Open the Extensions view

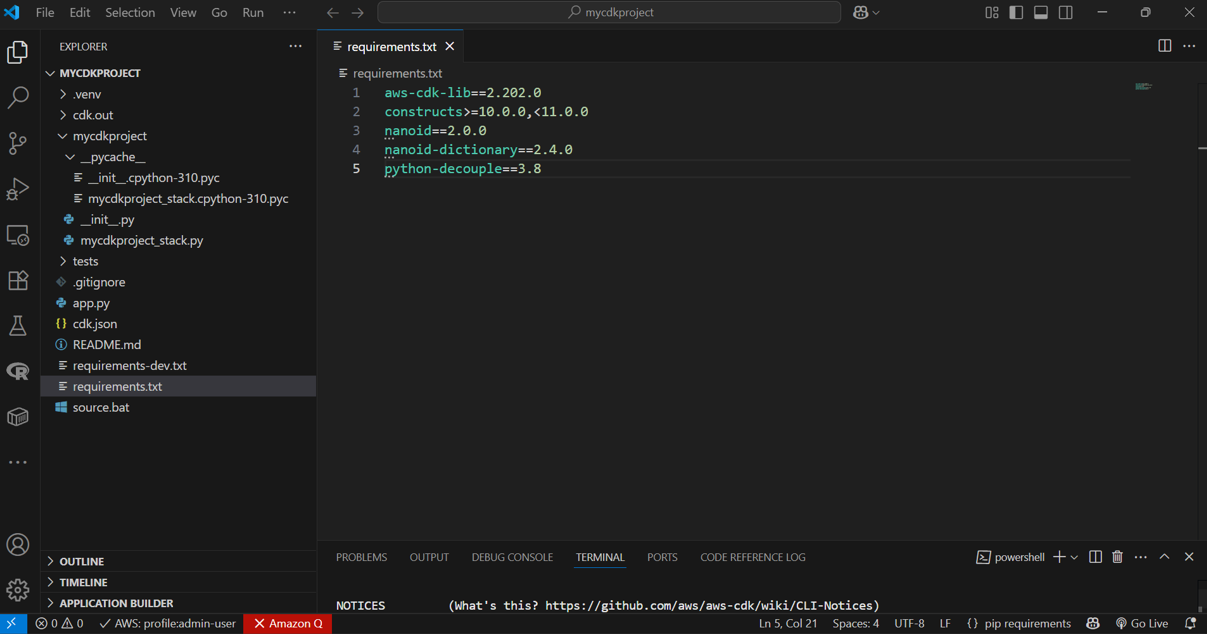click(x=18, y=280)
